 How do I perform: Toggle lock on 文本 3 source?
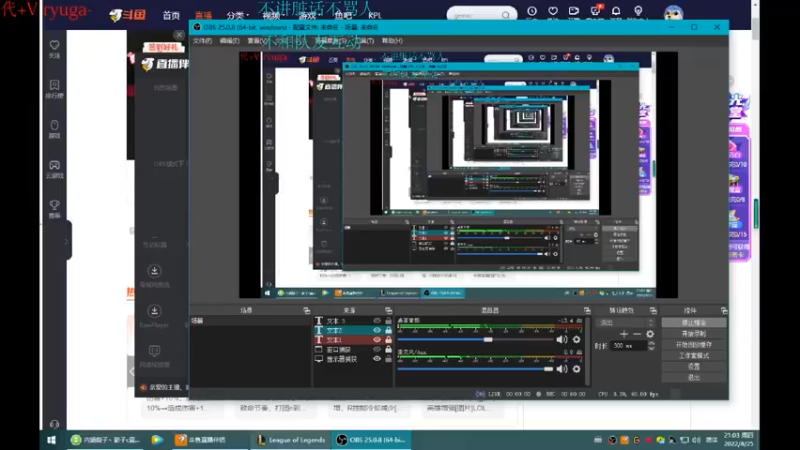point(388,320)
